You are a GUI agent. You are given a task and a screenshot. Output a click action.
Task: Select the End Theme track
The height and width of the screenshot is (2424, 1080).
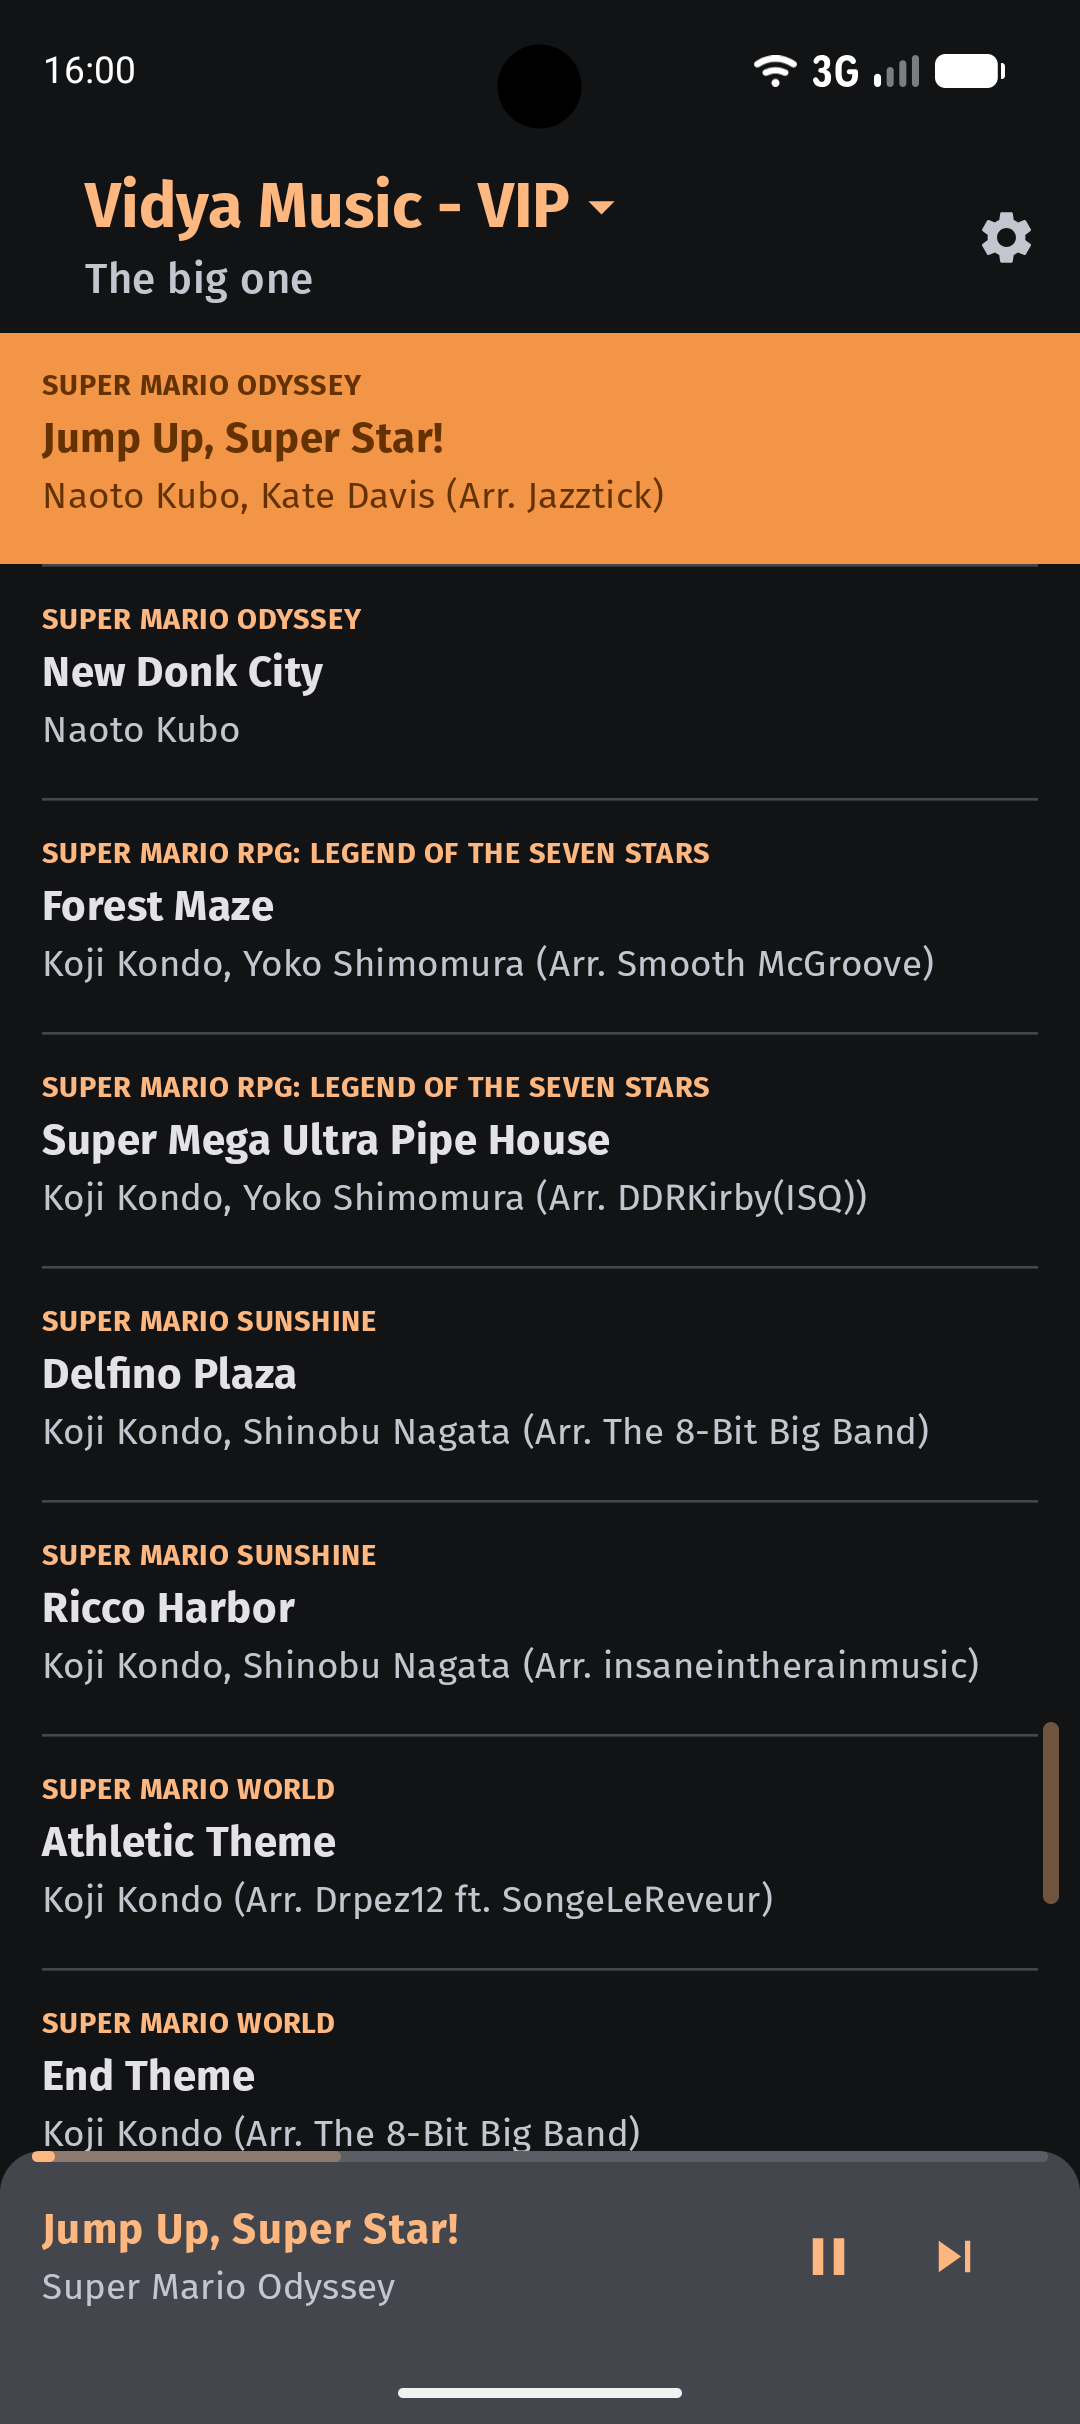(540, 2062)
